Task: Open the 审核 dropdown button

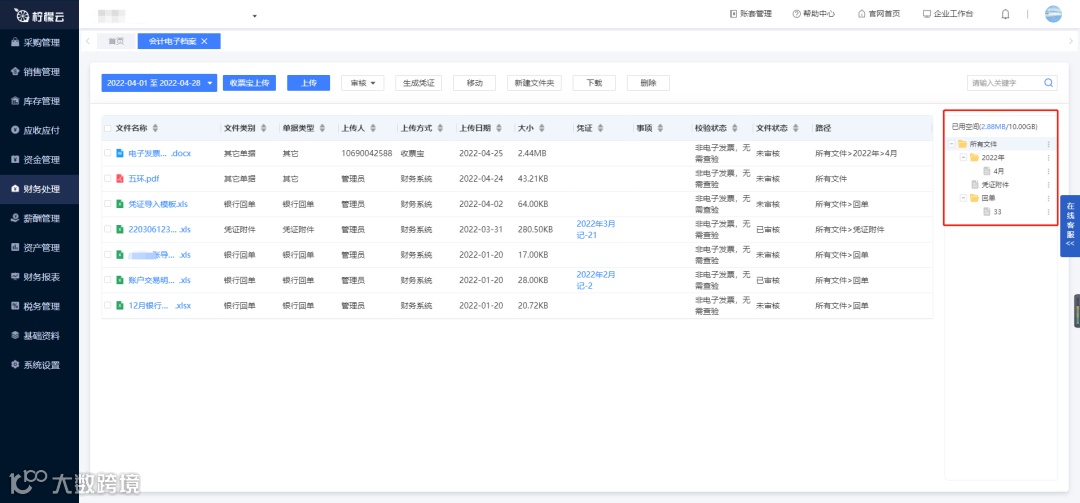Action: (362, 83)
